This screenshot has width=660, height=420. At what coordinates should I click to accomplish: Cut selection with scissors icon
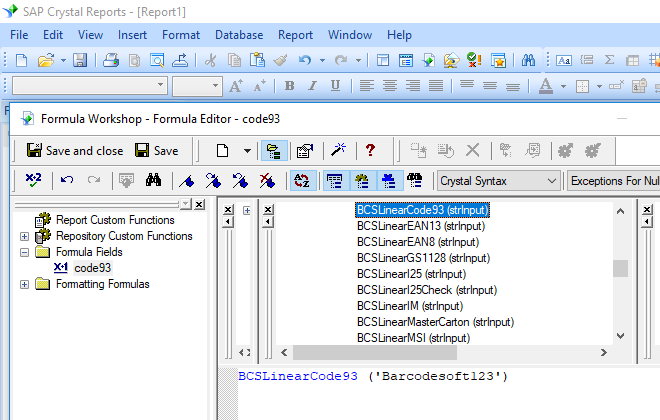[x=210, y=61]
